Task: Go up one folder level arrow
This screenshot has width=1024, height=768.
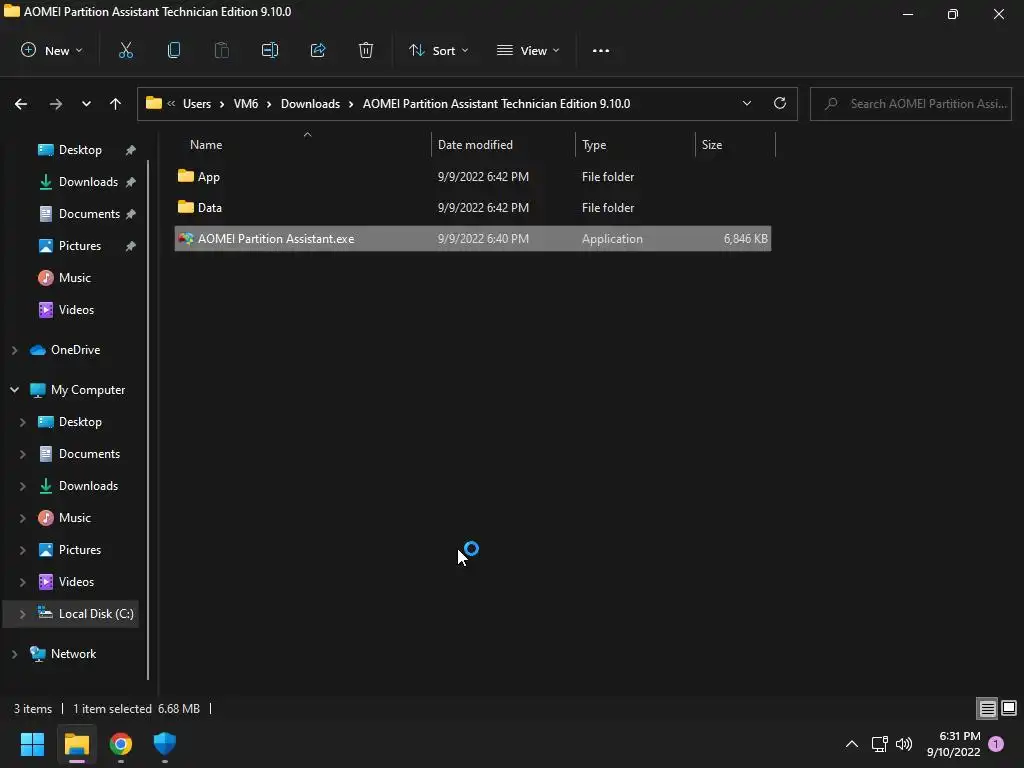Action: coord(116,104)
